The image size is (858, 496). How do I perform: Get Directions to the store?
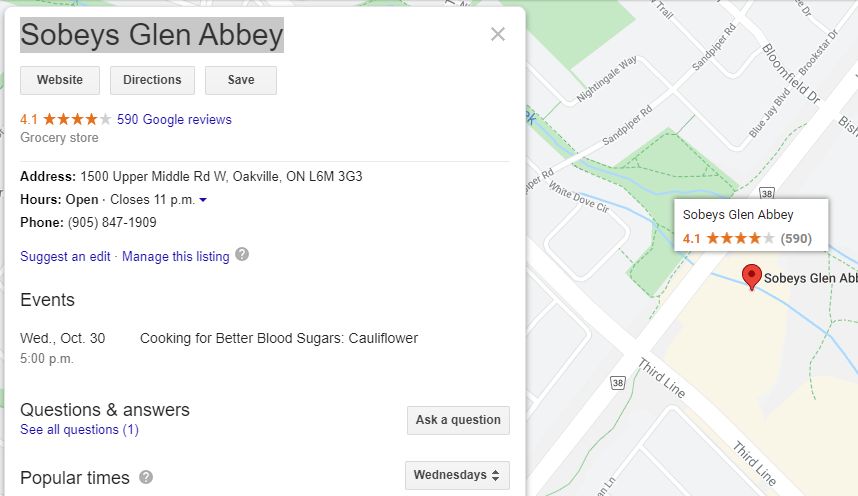coord(152,80)
